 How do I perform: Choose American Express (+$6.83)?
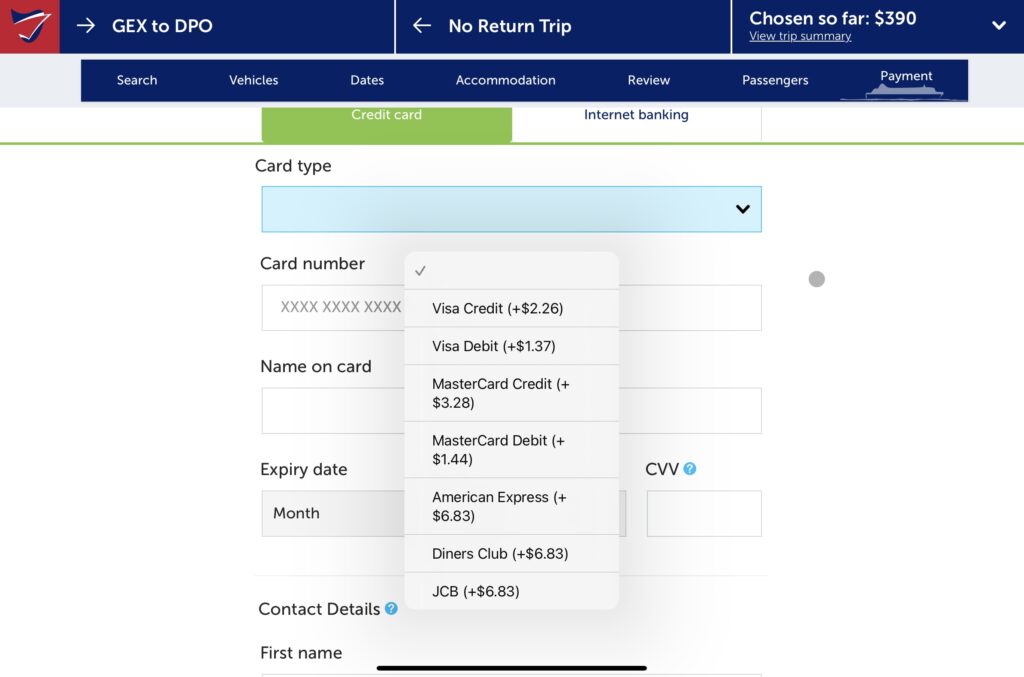511,507
